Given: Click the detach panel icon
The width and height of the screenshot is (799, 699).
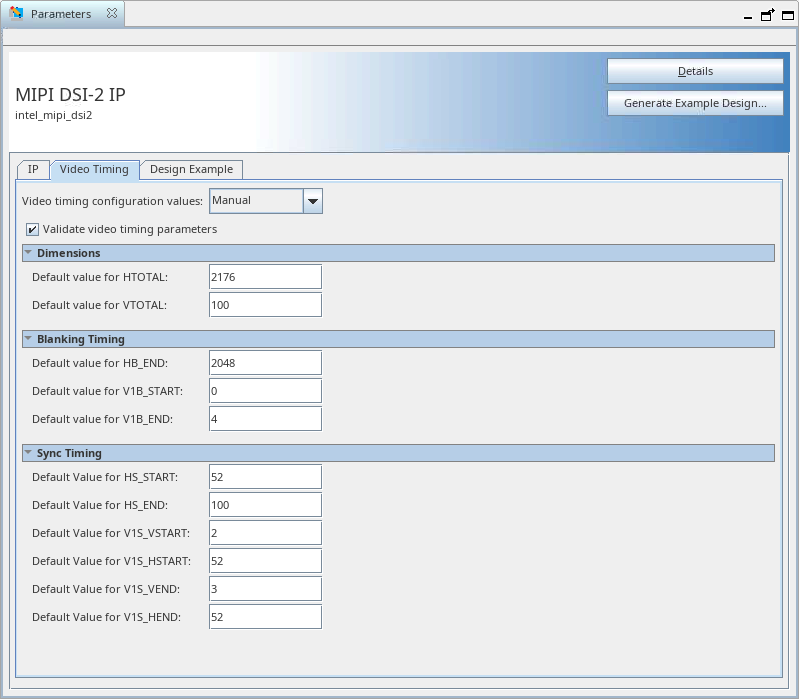Looking at the screenshot, I should (x=767, y=15).
